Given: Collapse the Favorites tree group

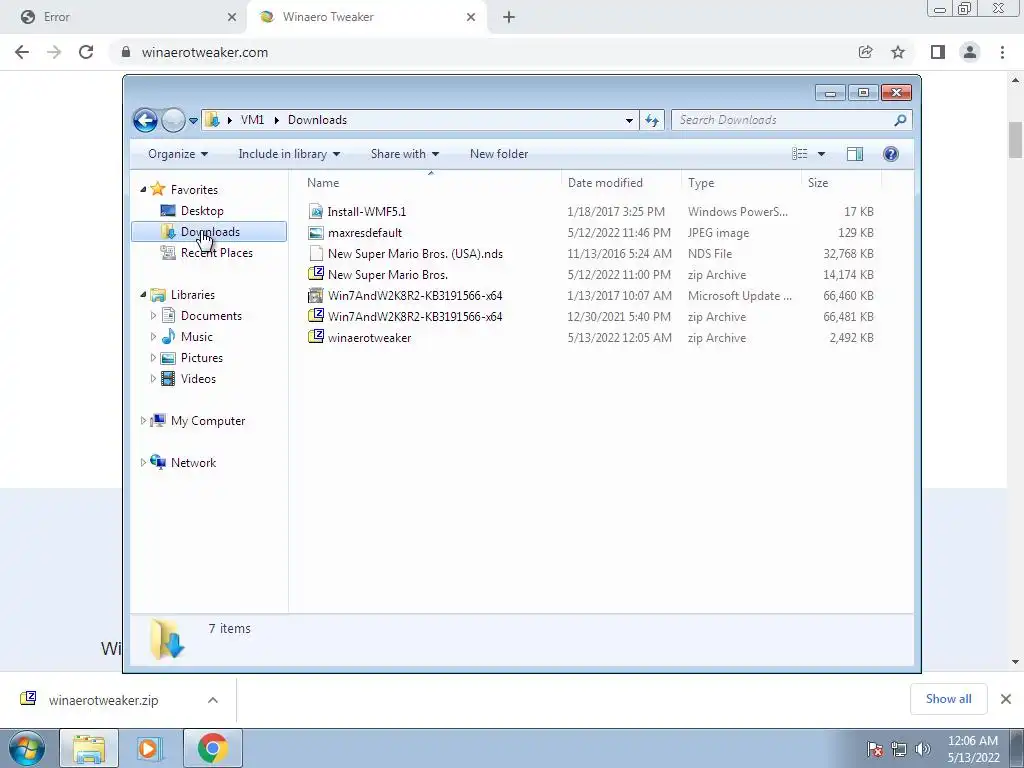Looking at the screenshot, I should tap(144, 189).
